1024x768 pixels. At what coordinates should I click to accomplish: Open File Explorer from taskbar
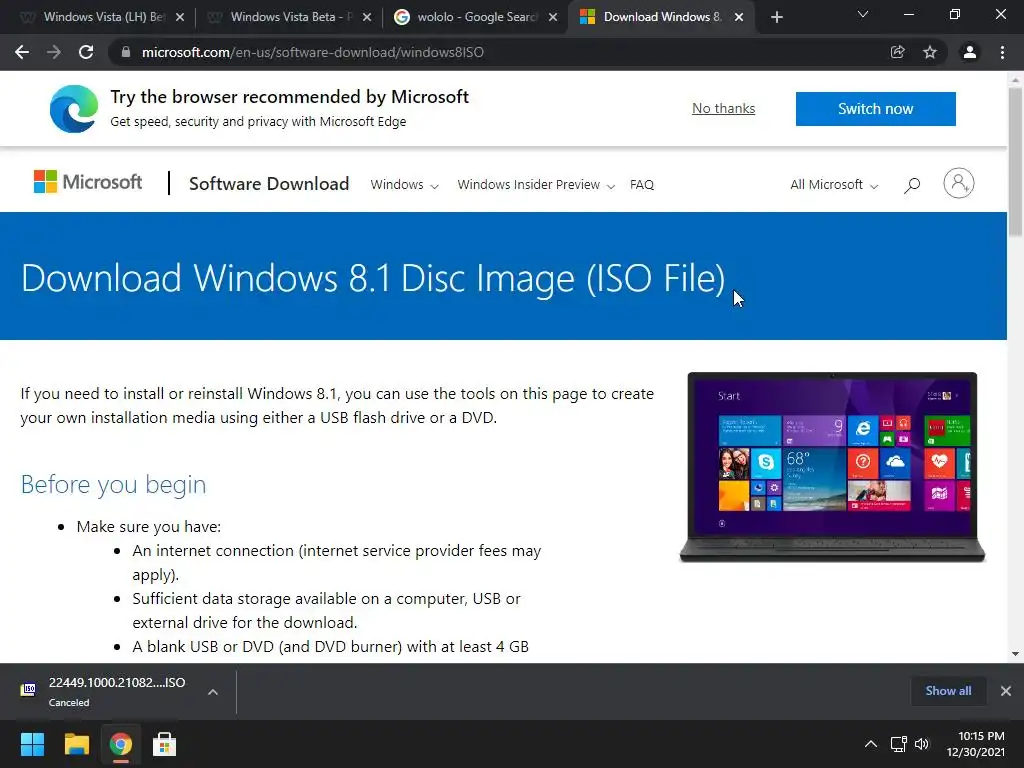coord(76,744)
